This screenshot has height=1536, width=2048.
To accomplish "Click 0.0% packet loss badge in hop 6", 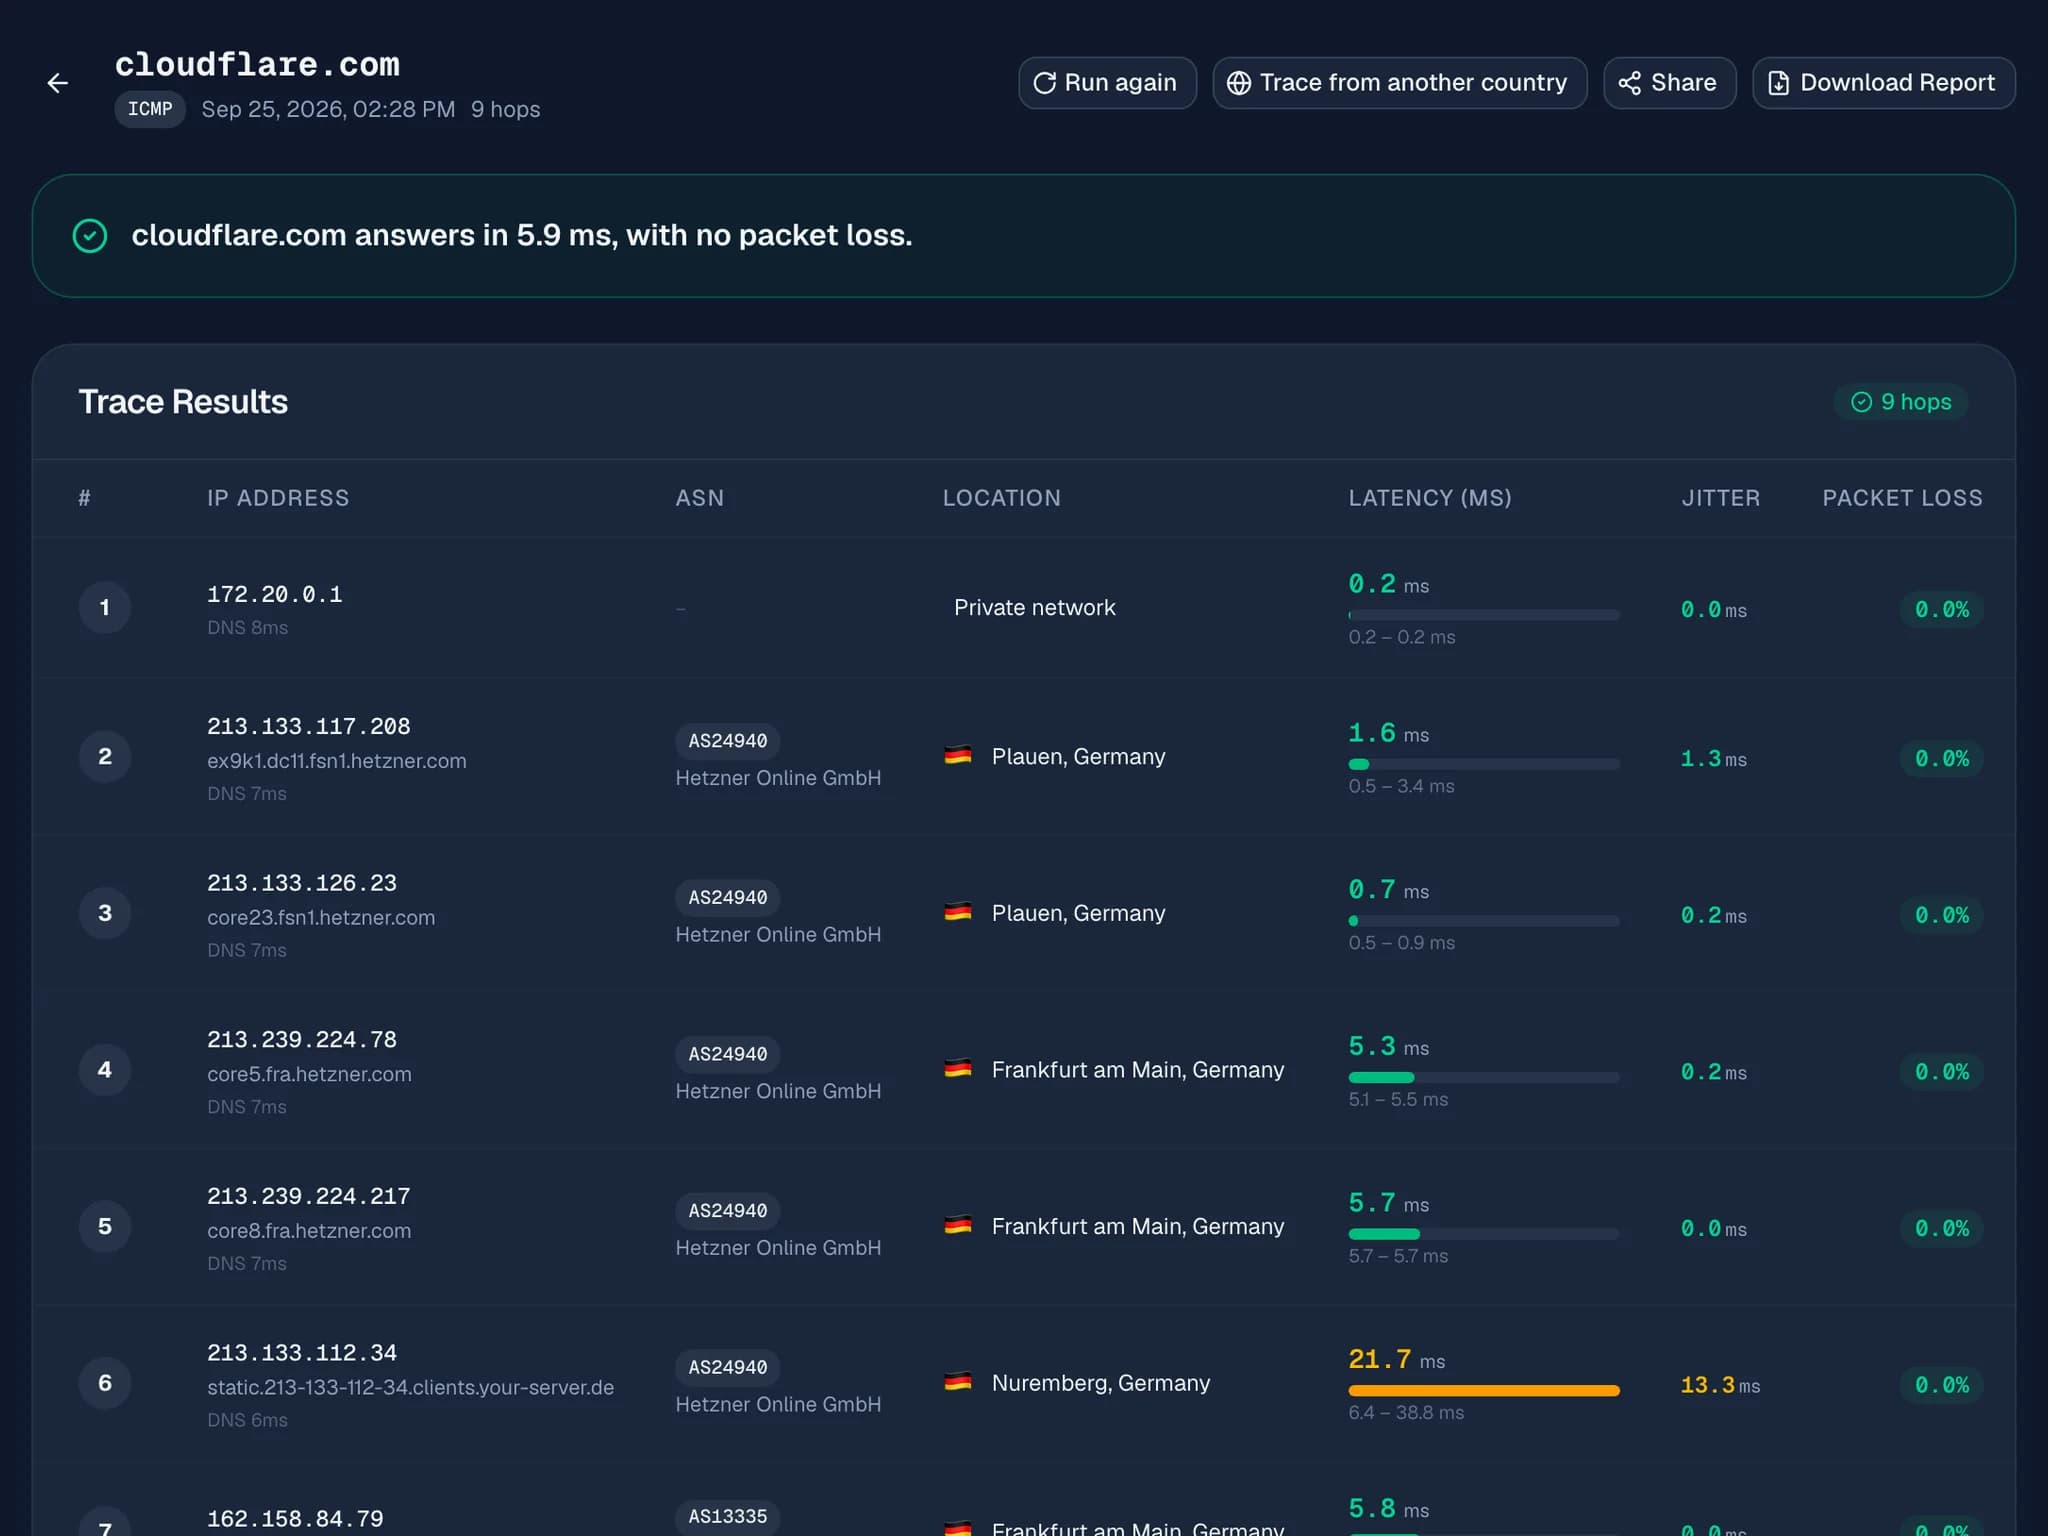I will point(1942,1385).
